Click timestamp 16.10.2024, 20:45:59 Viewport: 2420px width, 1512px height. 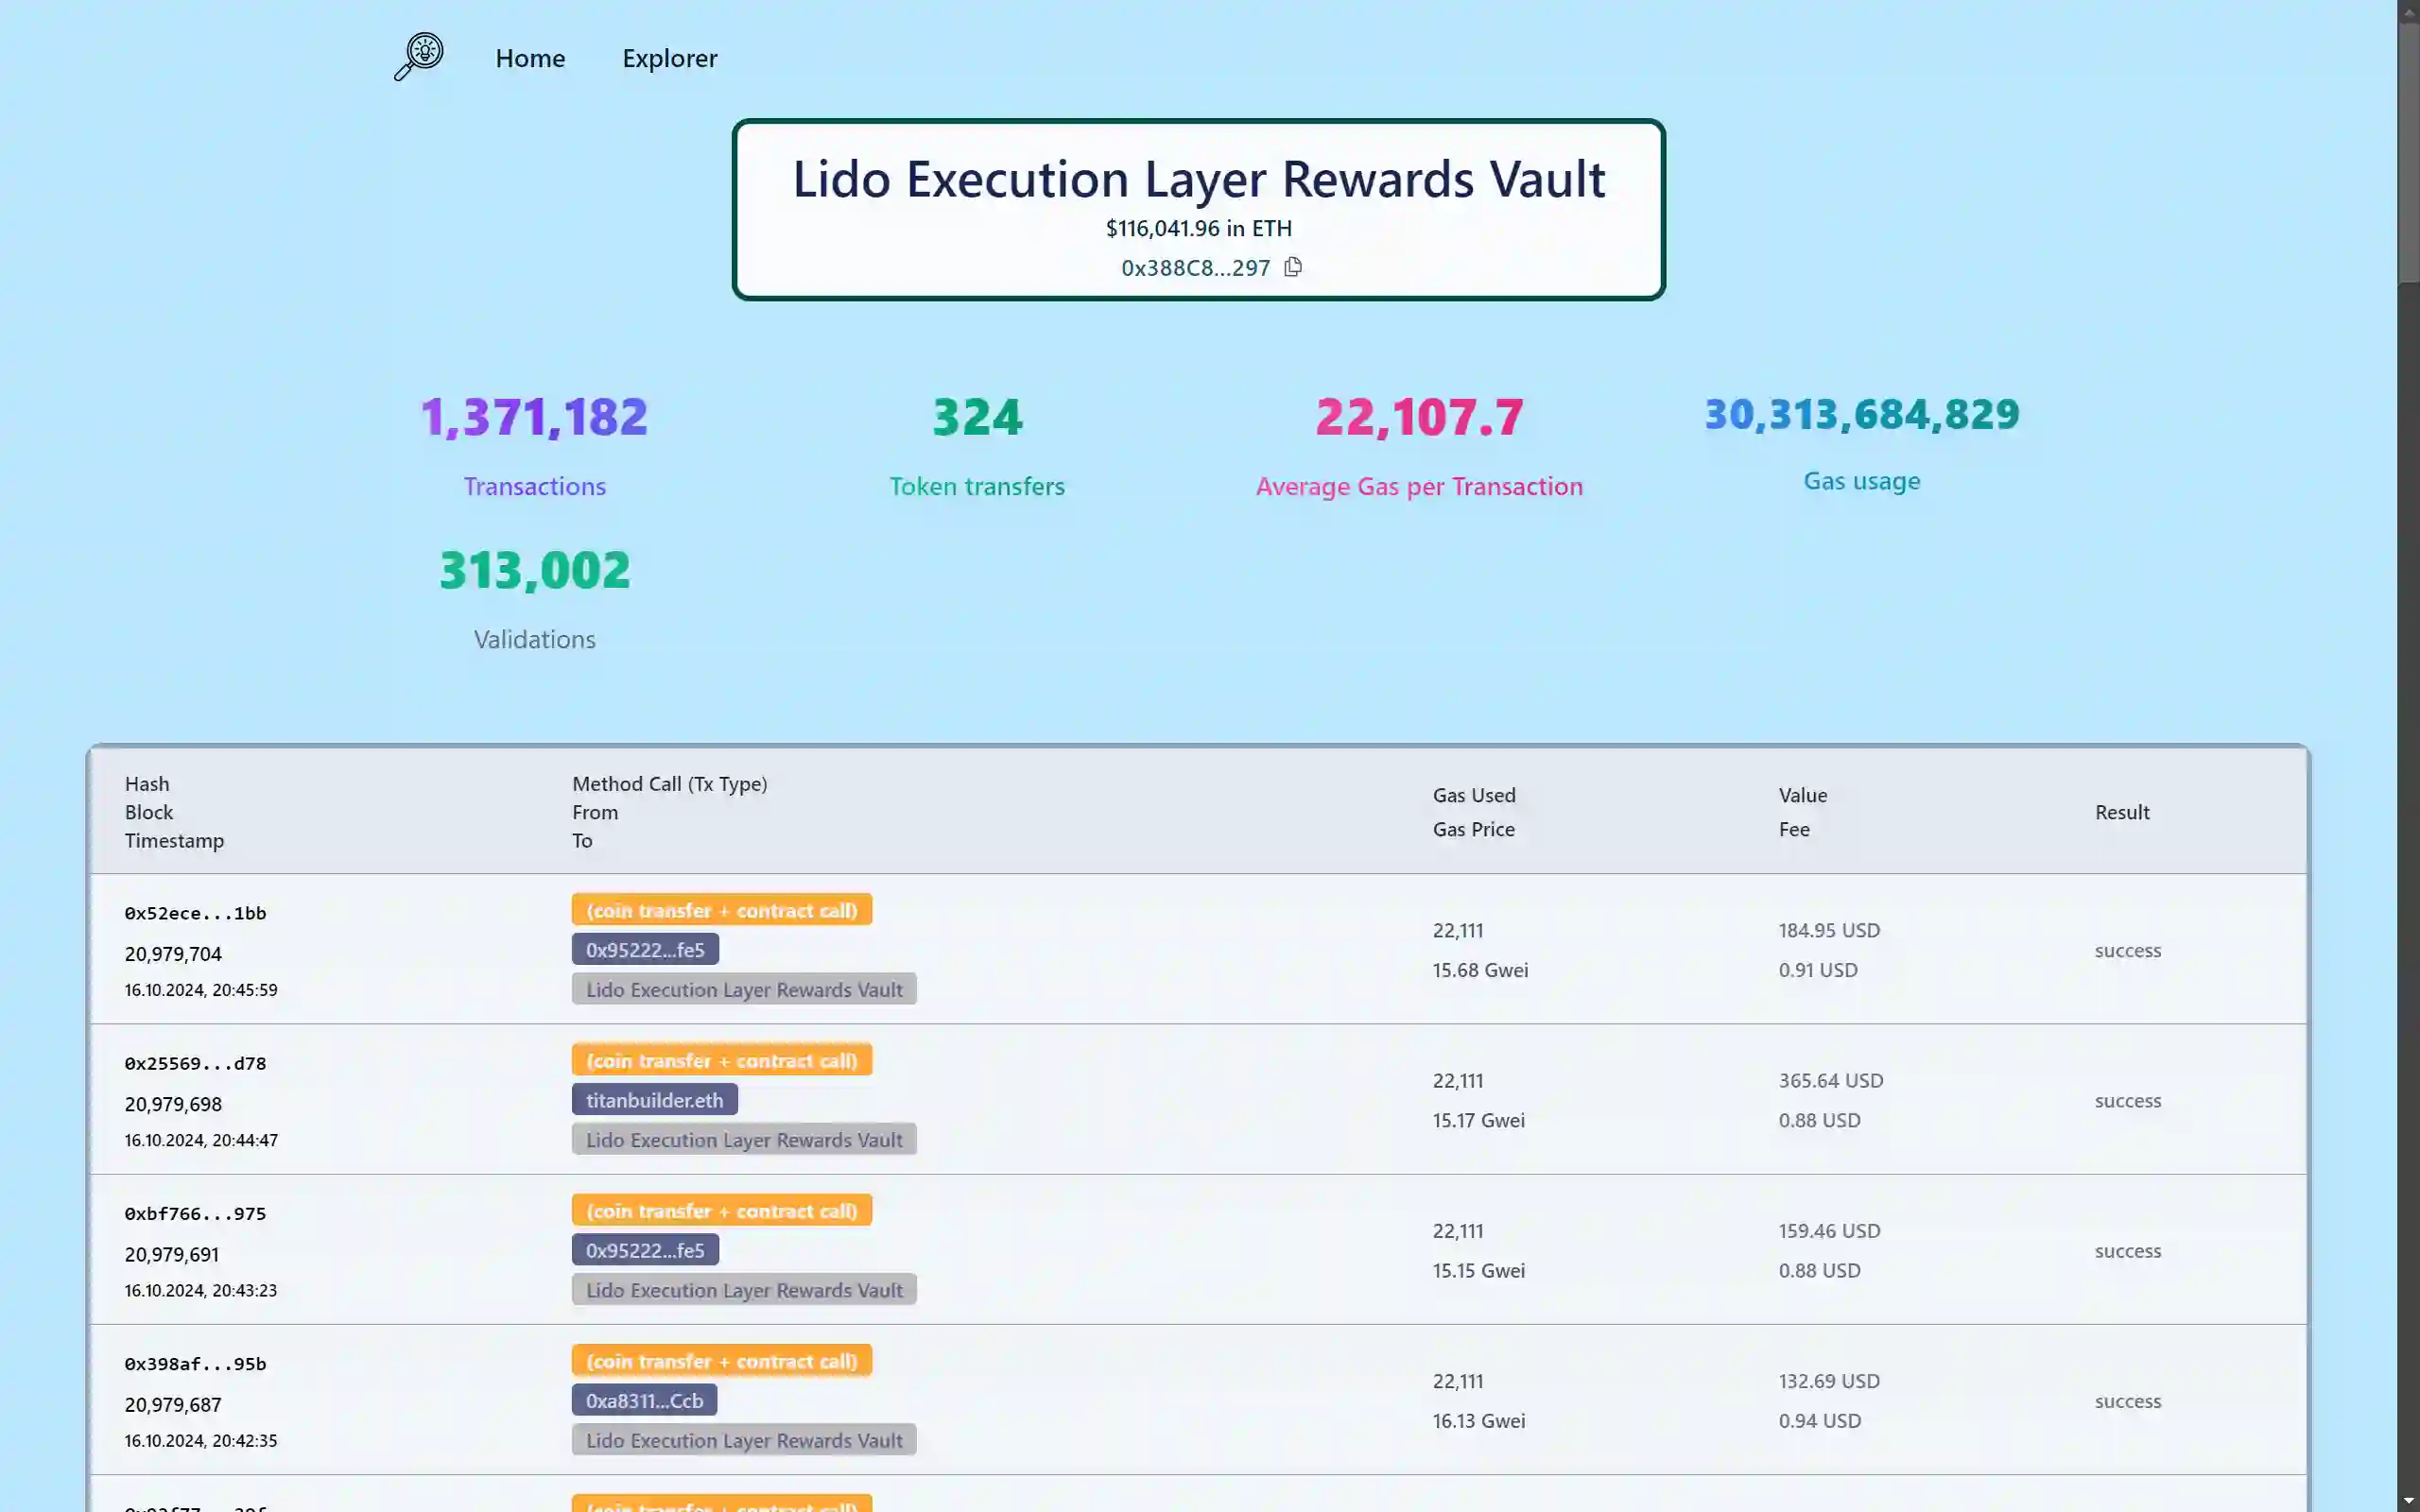201,990
